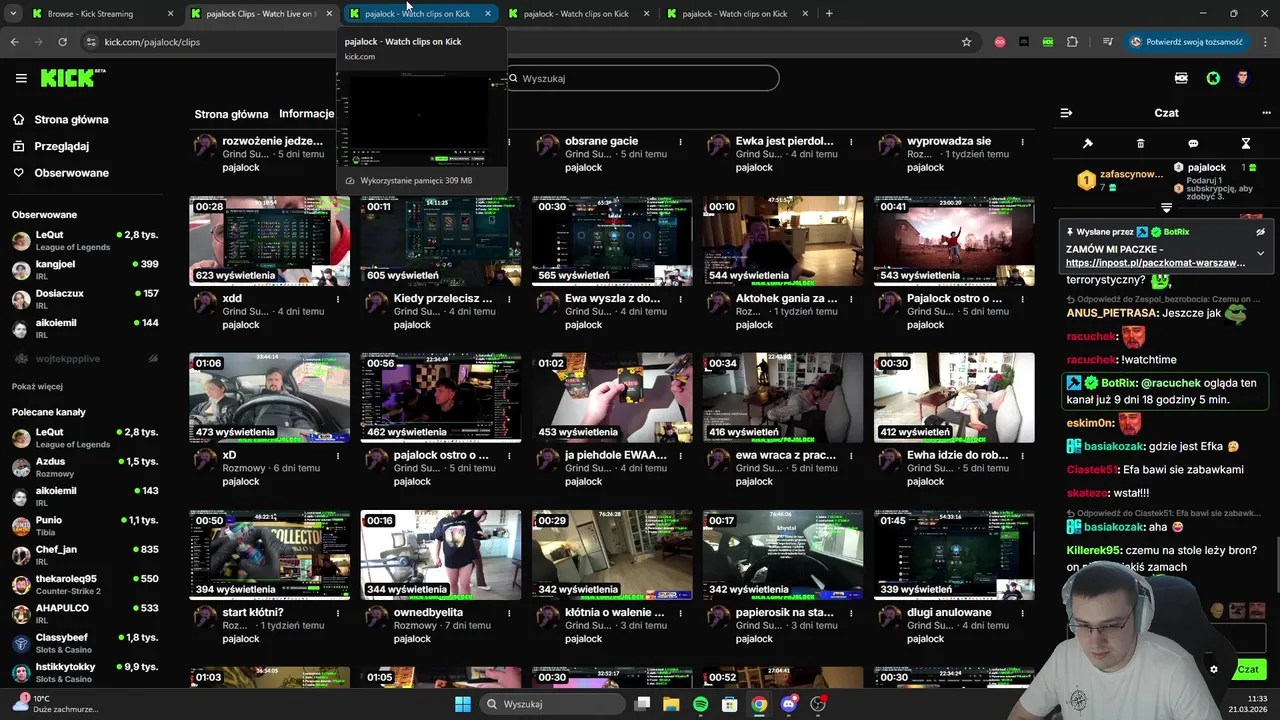Viewport: 1280px width, 720px height.
Task: Open chat three-dot options menu
Action: click(1266, 113)
